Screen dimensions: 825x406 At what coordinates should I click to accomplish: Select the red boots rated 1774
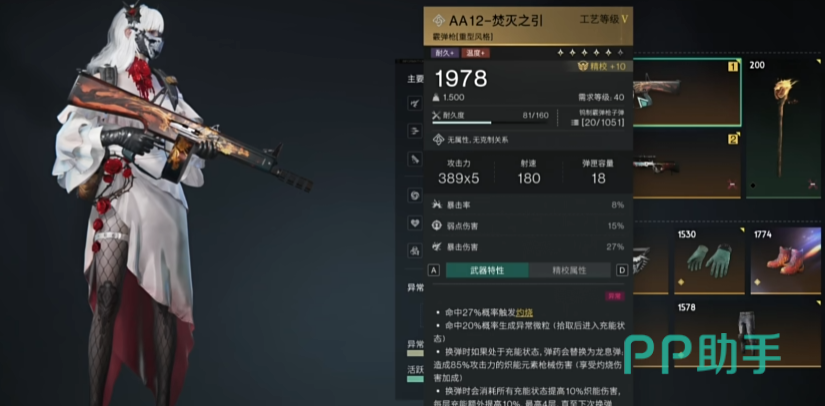pyautogui.click(x=786, y=260)
